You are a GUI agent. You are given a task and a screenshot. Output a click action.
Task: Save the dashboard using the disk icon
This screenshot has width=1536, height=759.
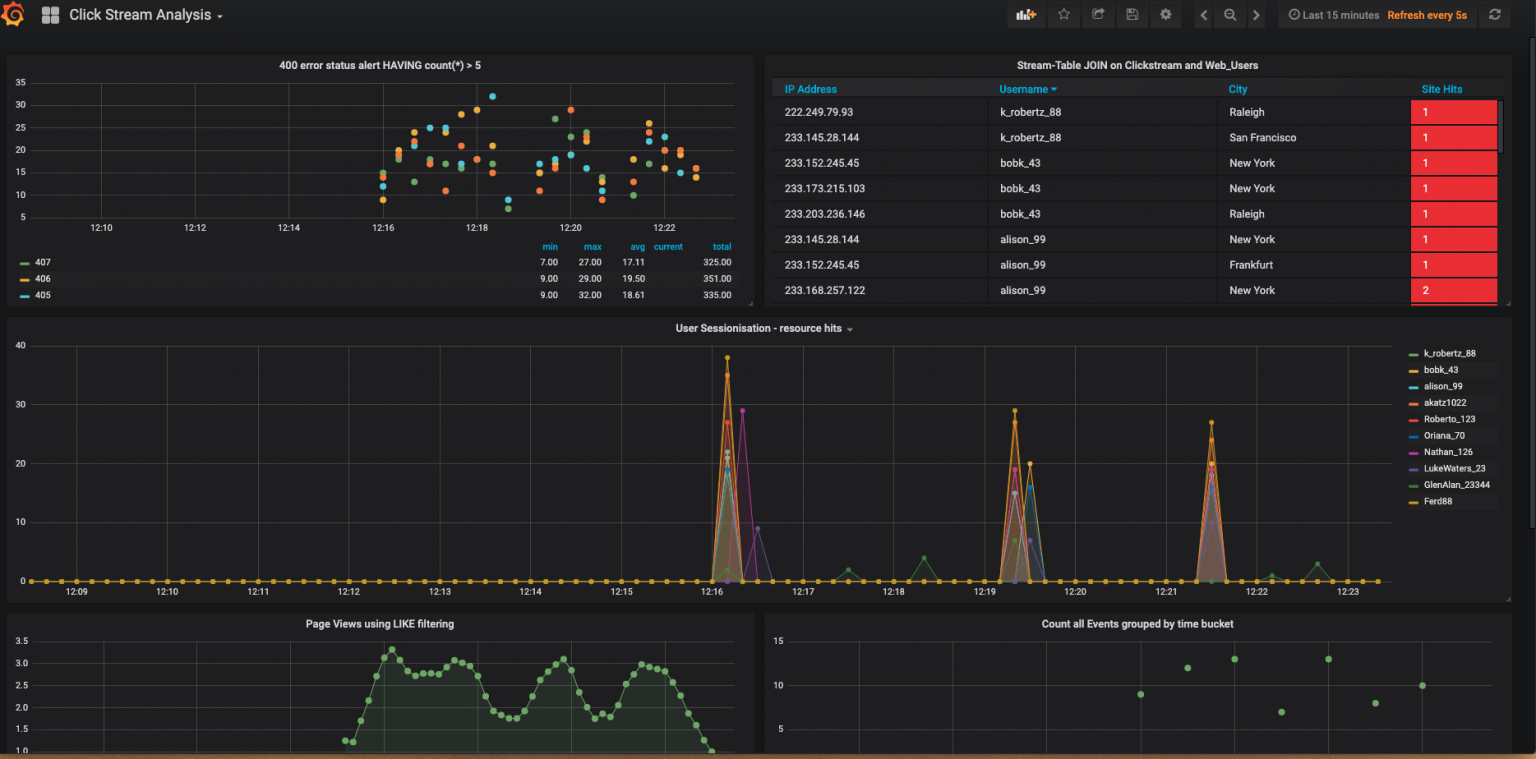[1131, 14]
